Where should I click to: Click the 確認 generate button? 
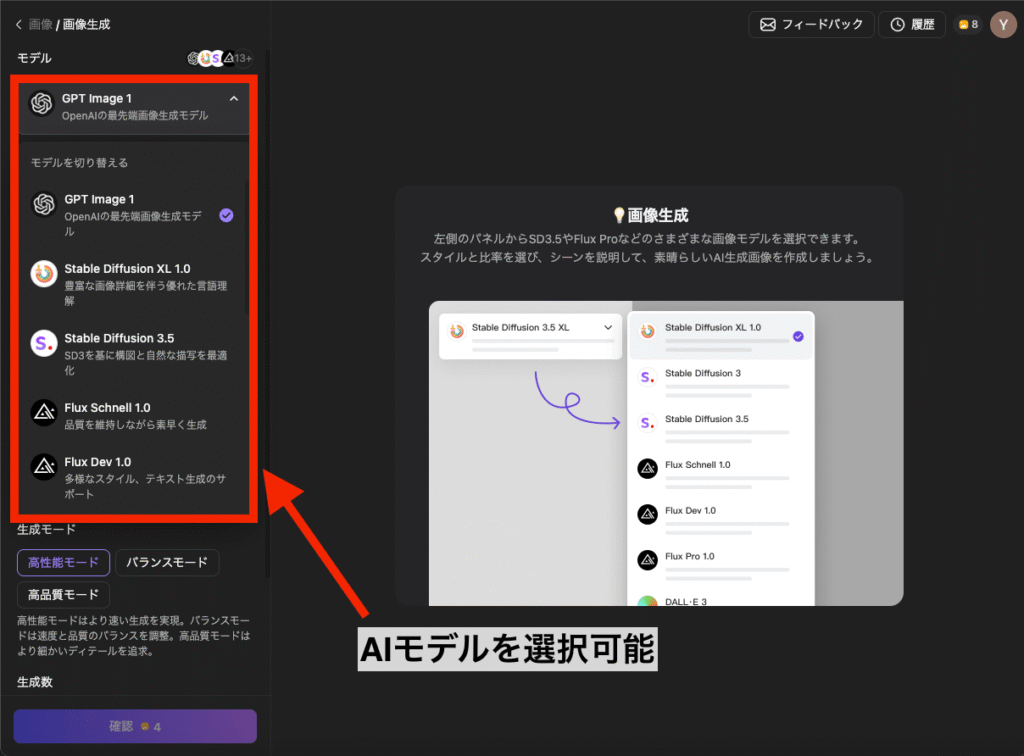(x=135, y=726)
